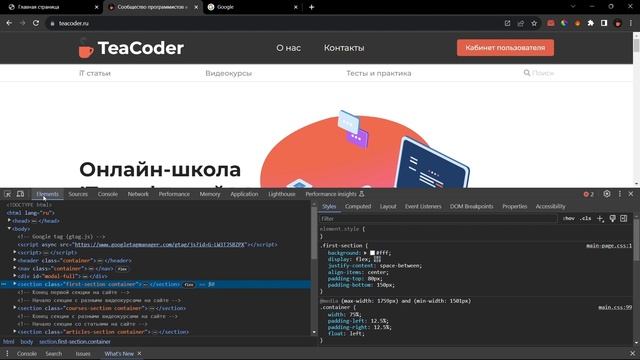Image resolution: width=640 pixels, height=360 pixels.
Task: Click the #fff background color swatch
Action: click(372, 253)
